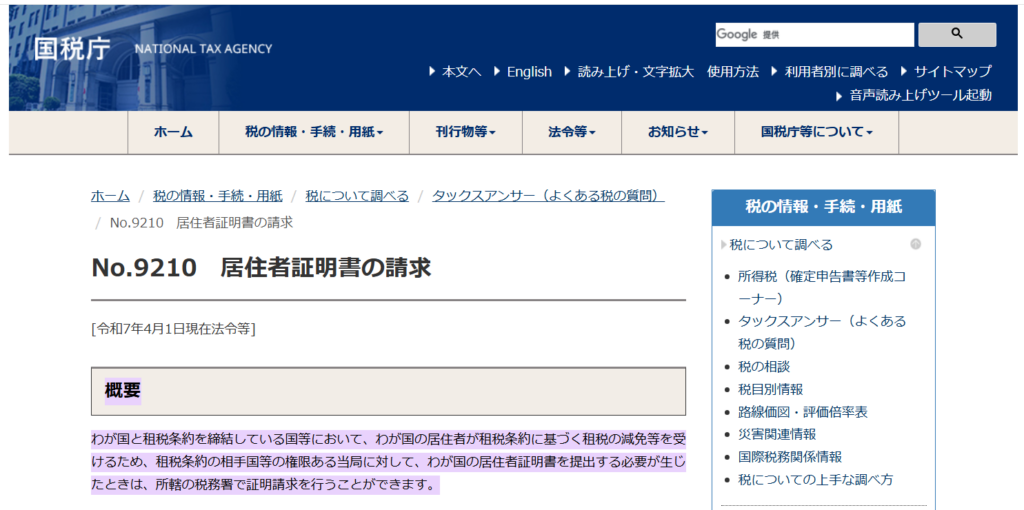Expand the 刊行物等 navigation dropdown
Viewport: 1024px width, 510px height.
coord(465,132)
